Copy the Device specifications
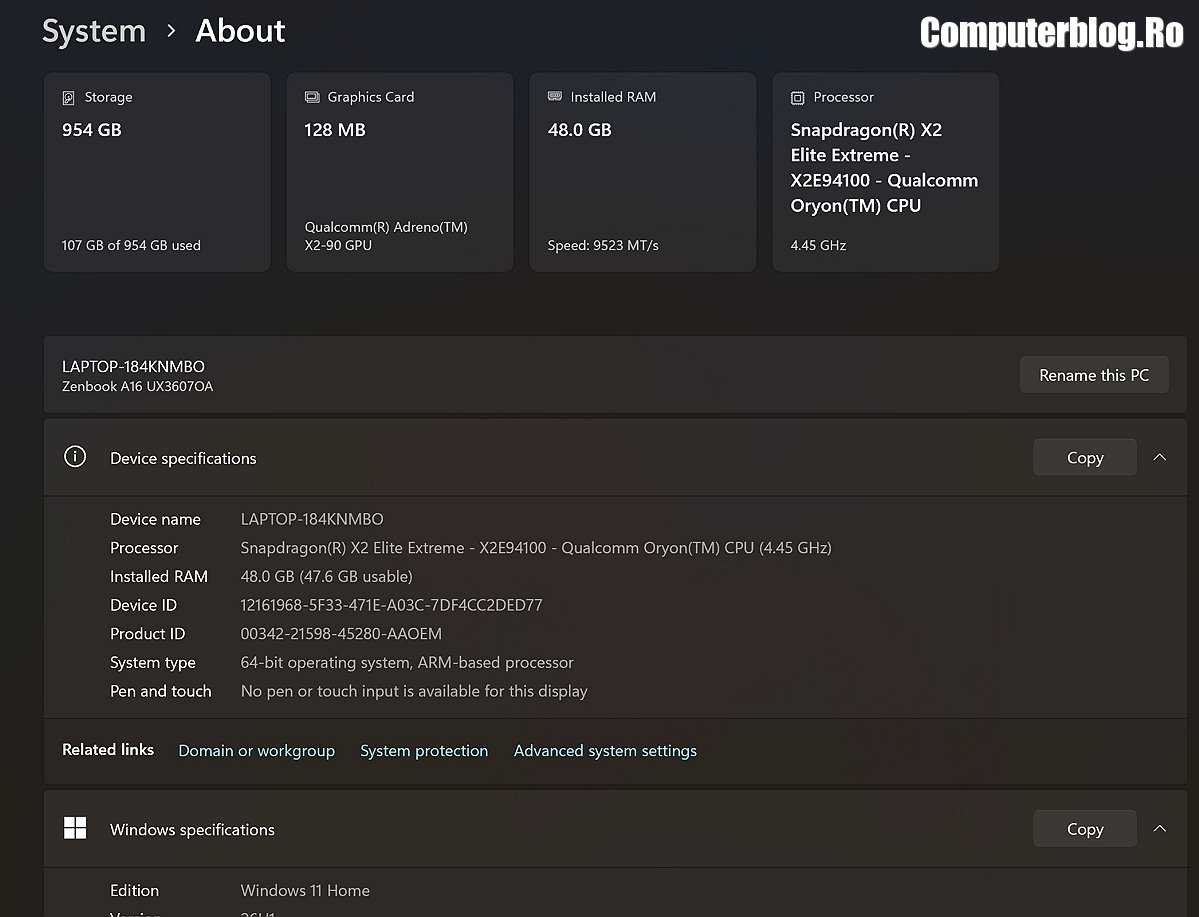The height and width of the screenshot is (917, 1199). [x=1084, y=457]
